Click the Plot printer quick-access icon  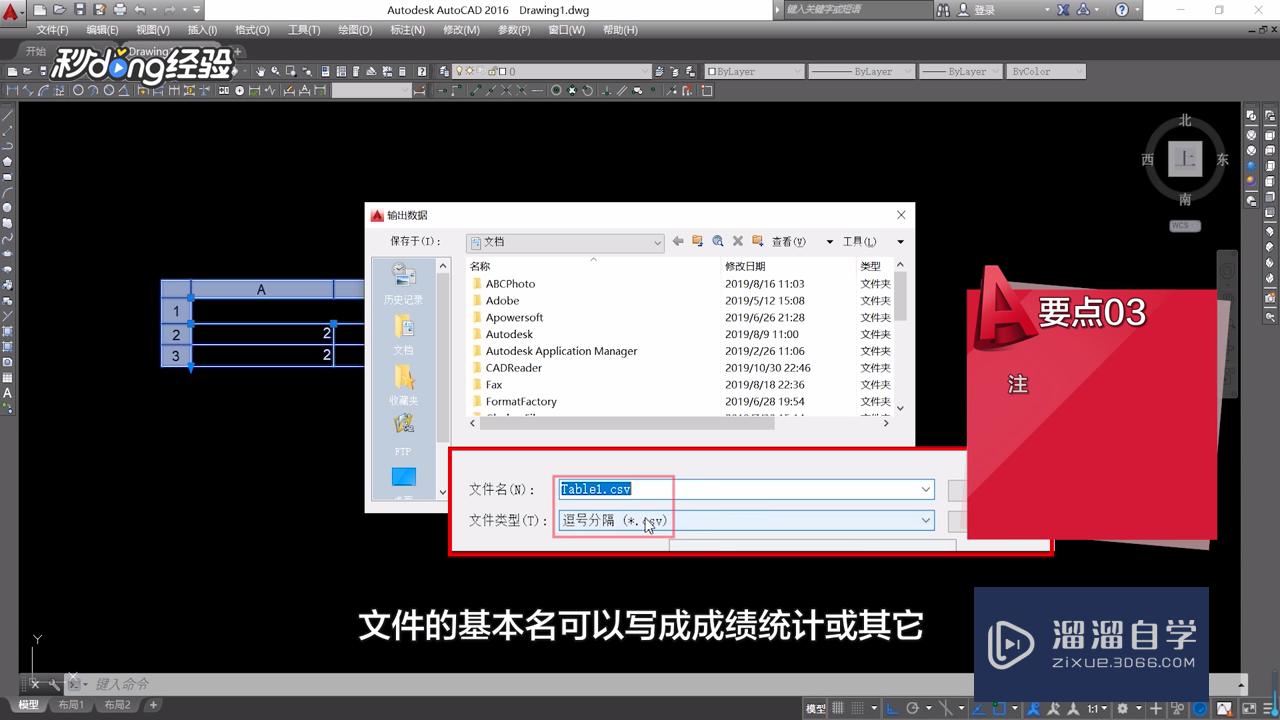point(119,9)
